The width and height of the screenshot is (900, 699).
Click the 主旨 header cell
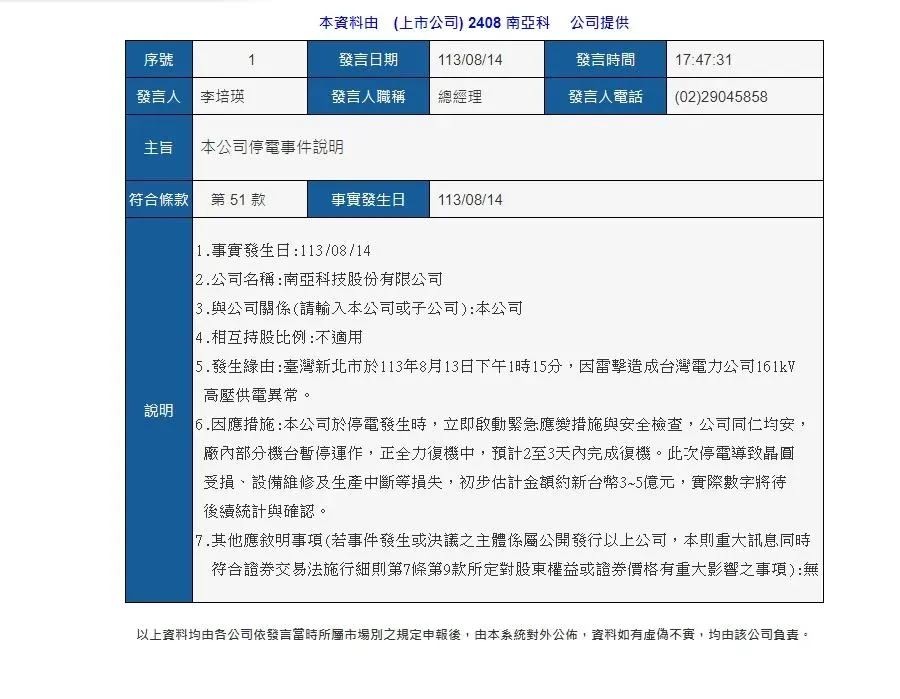(159, 147)
